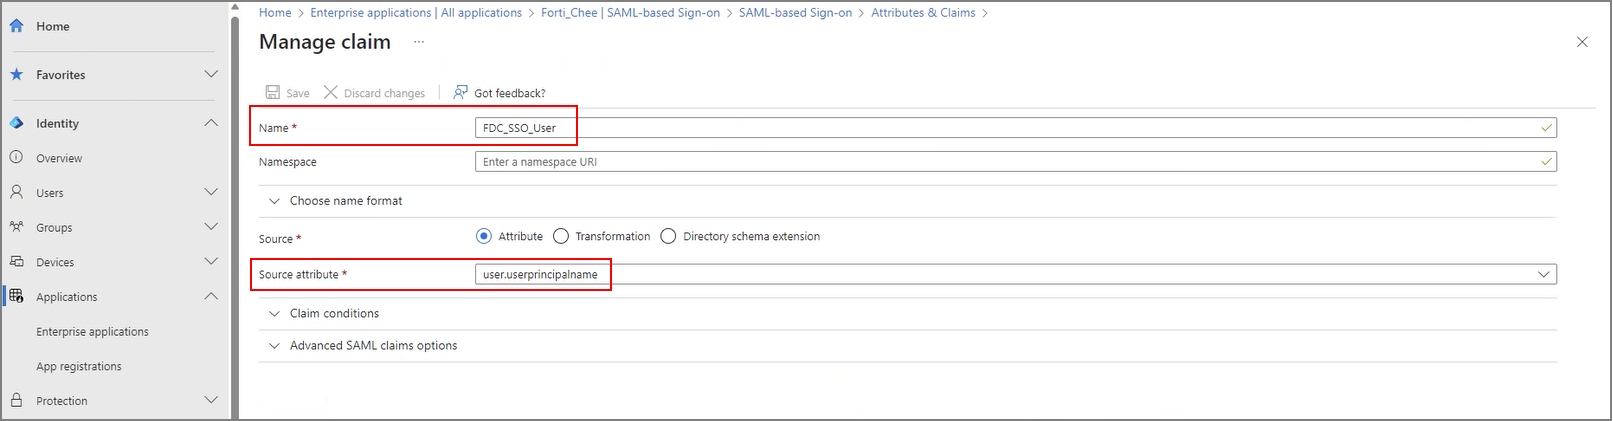Click Discard changes button
Viewport: 1613px width, 421px height.
point(375,93)
